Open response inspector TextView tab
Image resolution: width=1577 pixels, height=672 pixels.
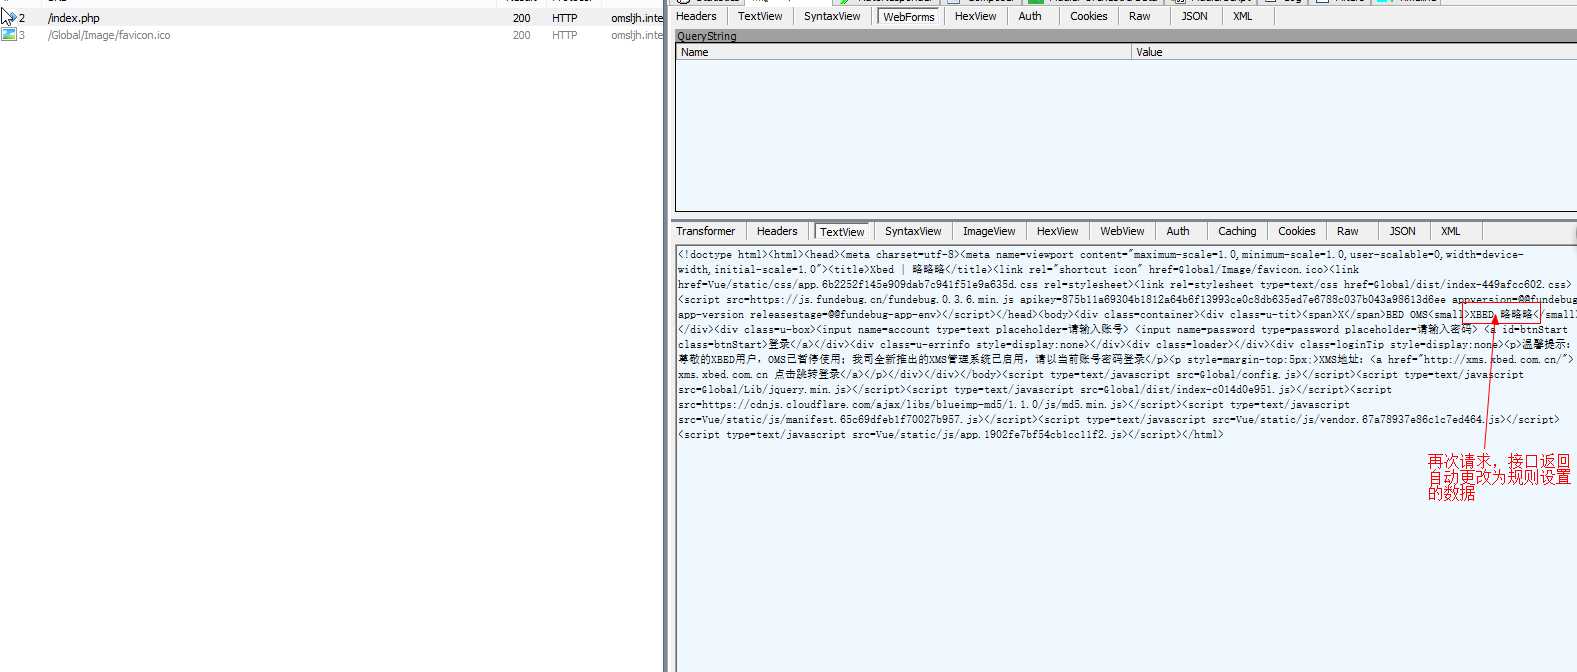[842, 232]
